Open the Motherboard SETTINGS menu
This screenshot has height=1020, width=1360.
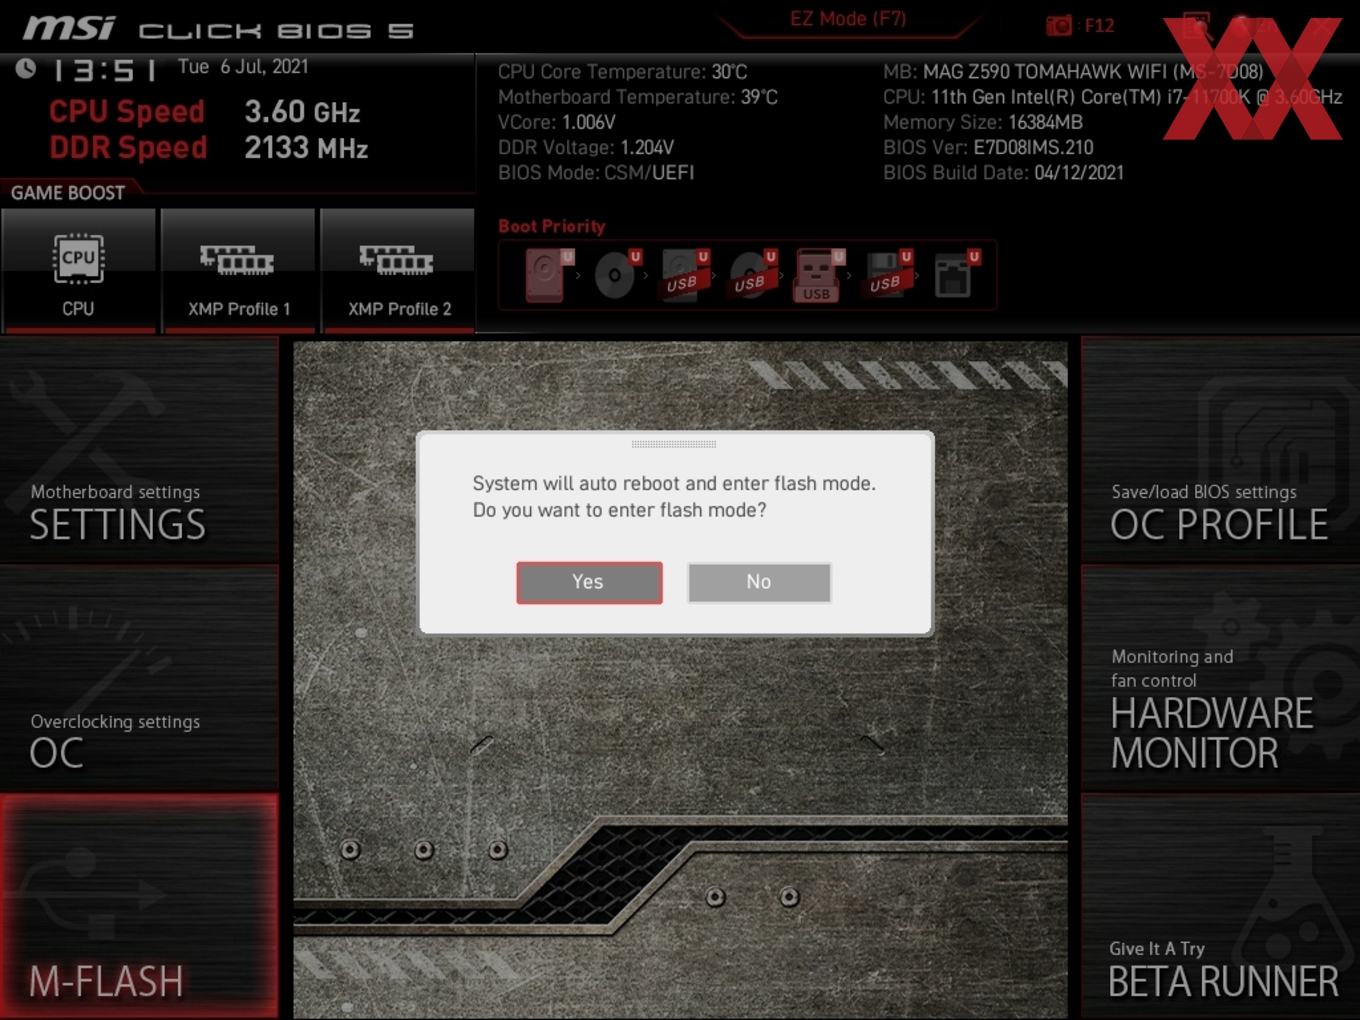(139, 450)
